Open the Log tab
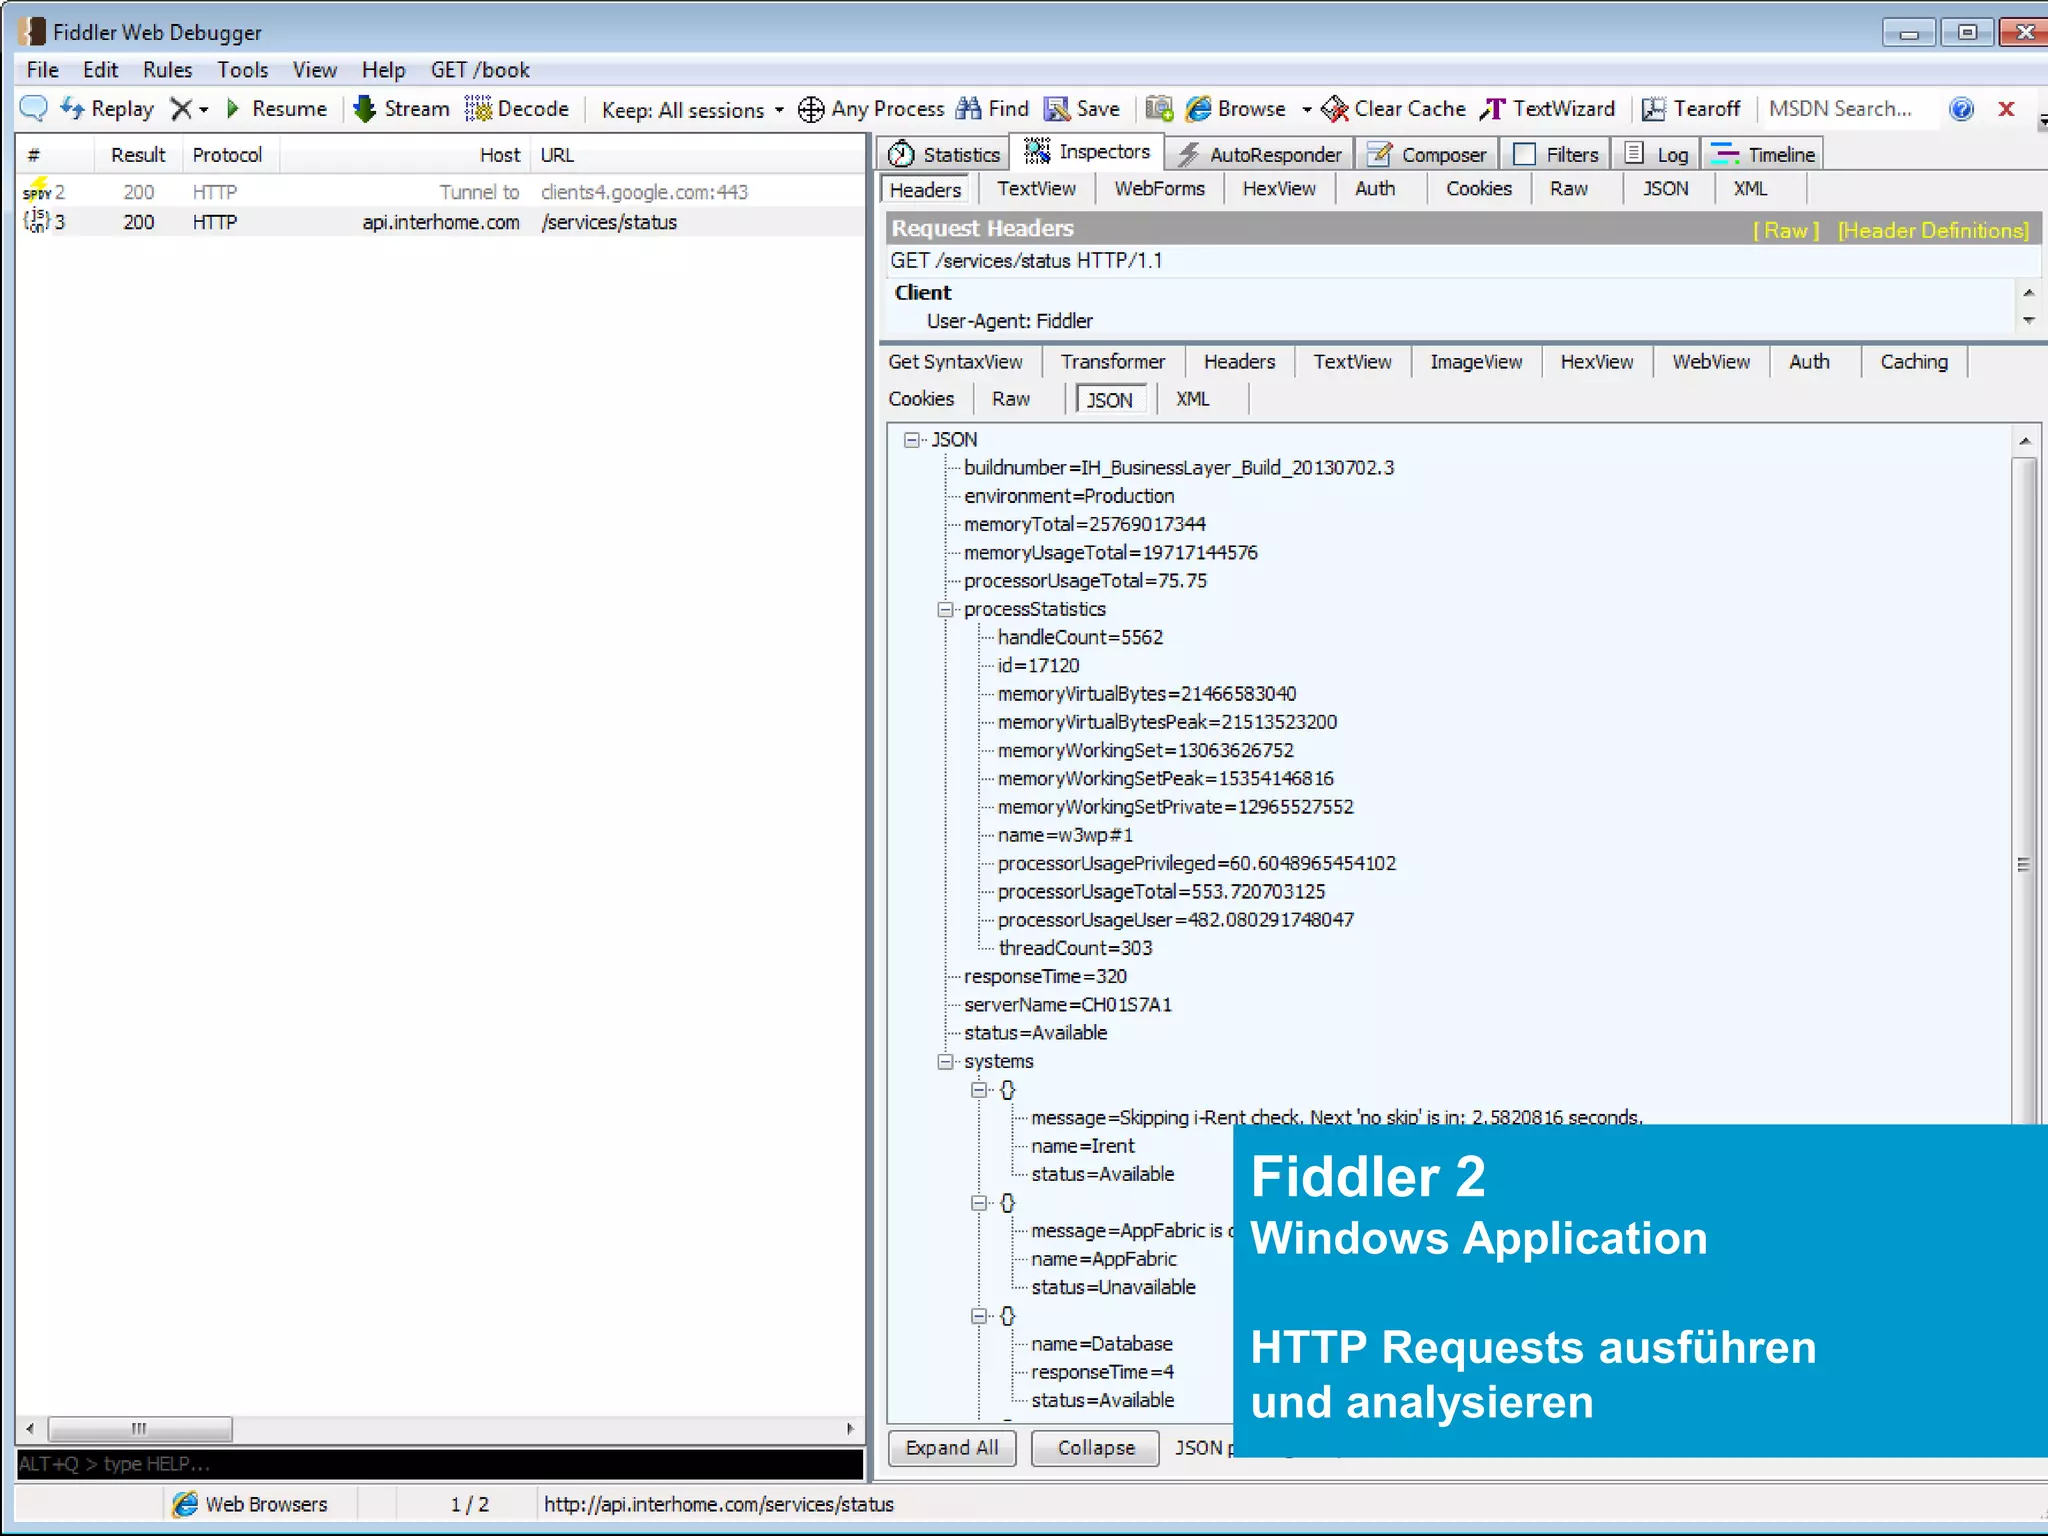Image resolution: width=2048 pixels, height=1536 pixels. tap(1655, 154)
